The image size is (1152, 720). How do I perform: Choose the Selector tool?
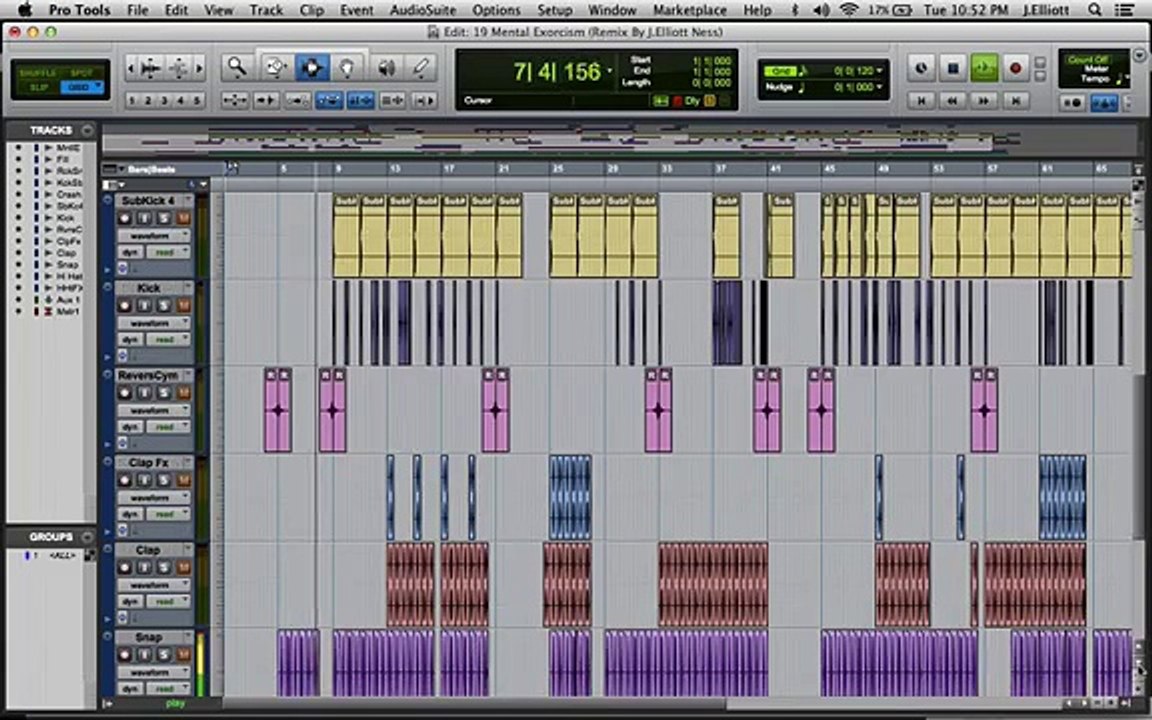pos(312,68)
